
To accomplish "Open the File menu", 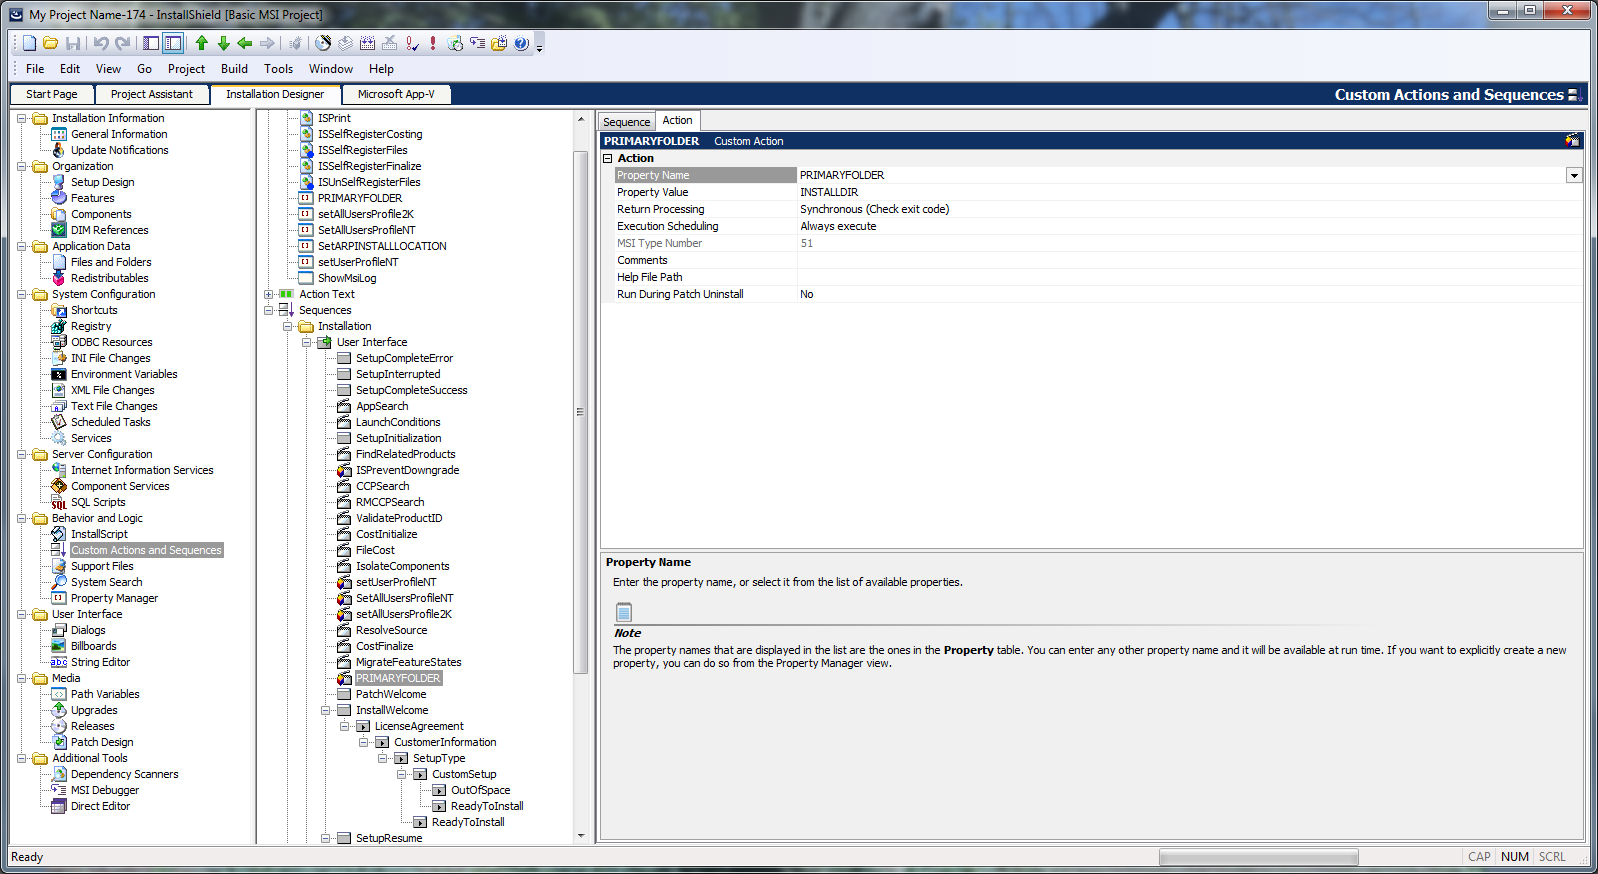I will pos(35,69).
